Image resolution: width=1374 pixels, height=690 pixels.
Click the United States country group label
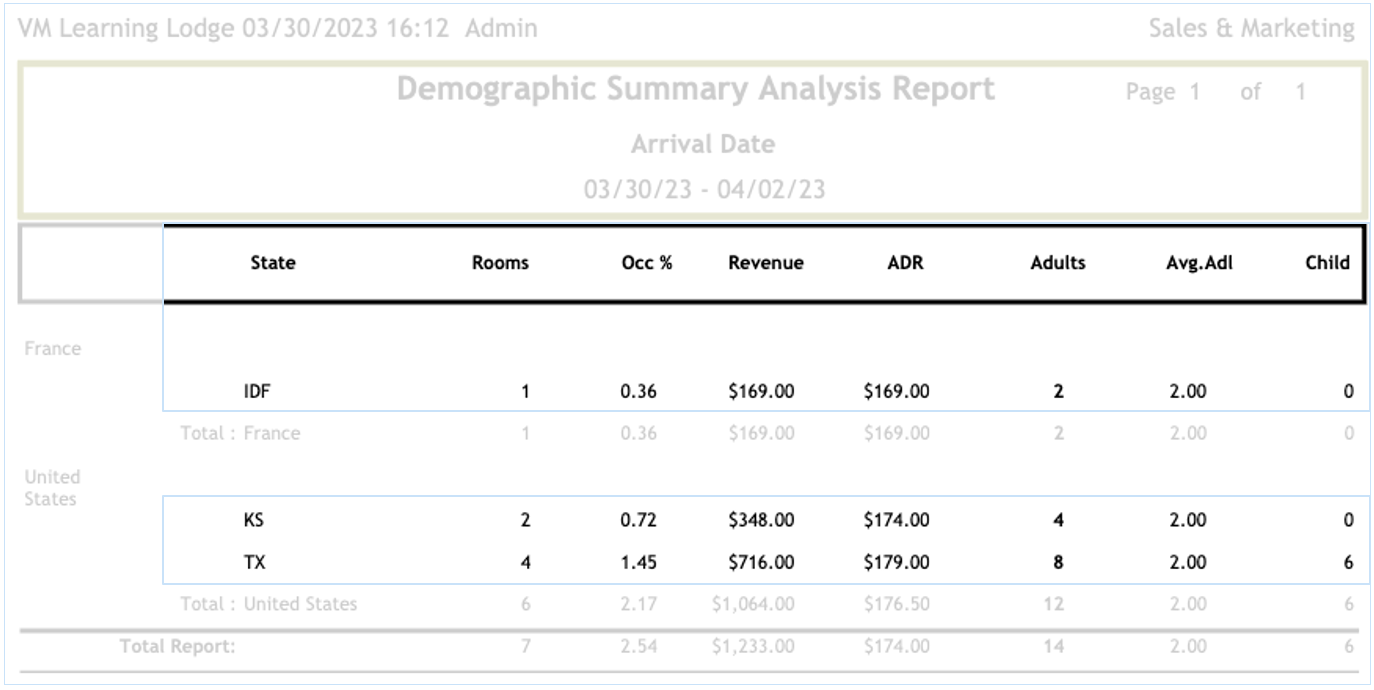(x=53, y=487)
